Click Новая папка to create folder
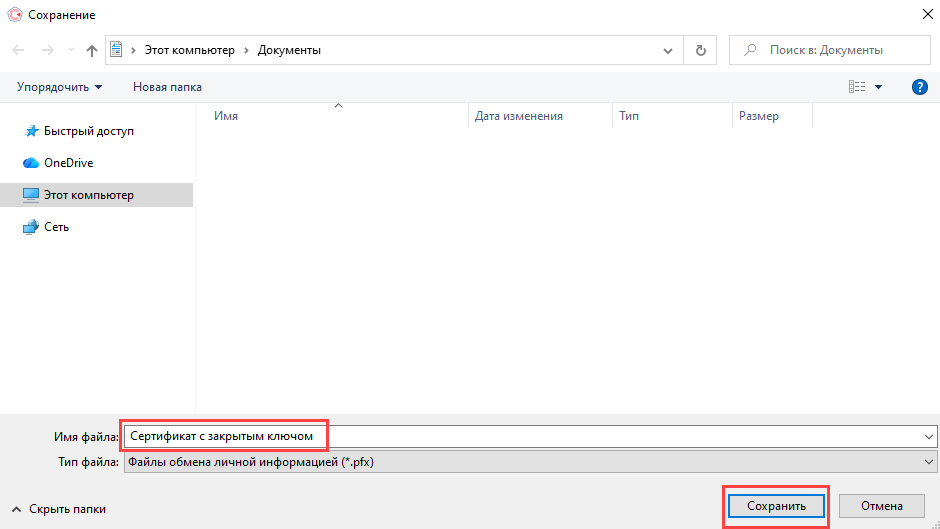Image resolution: width=940 pixels, height=529 pixels. point(167,87)
